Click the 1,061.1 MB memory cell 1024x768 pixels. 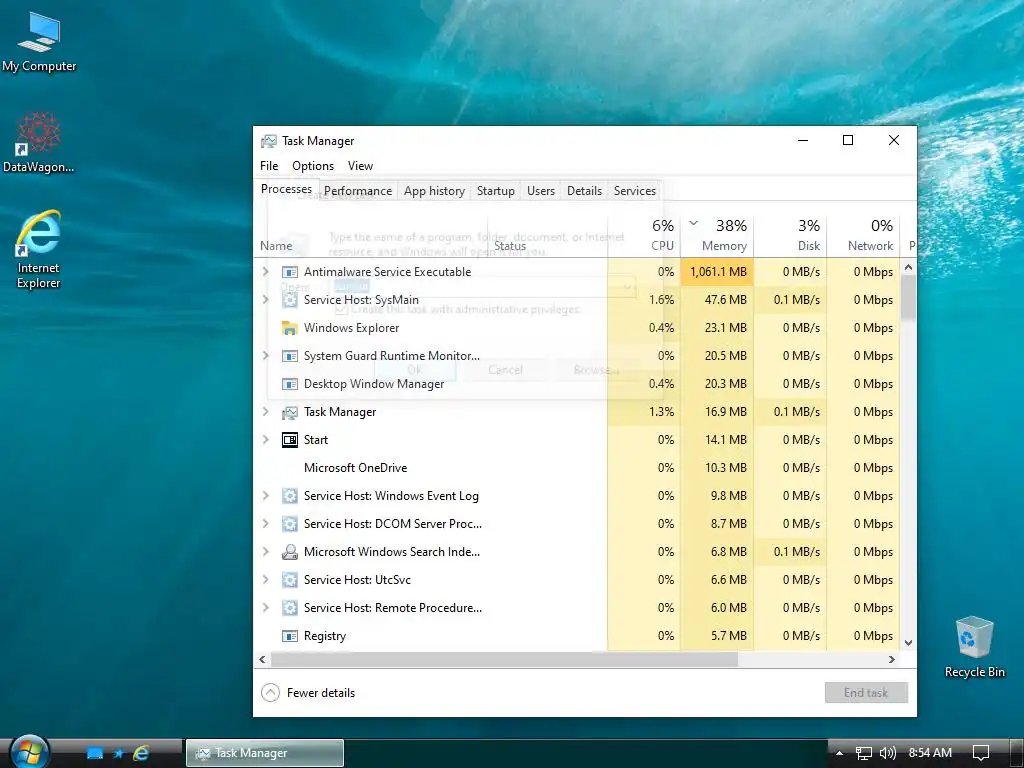(x=717, y=272)
